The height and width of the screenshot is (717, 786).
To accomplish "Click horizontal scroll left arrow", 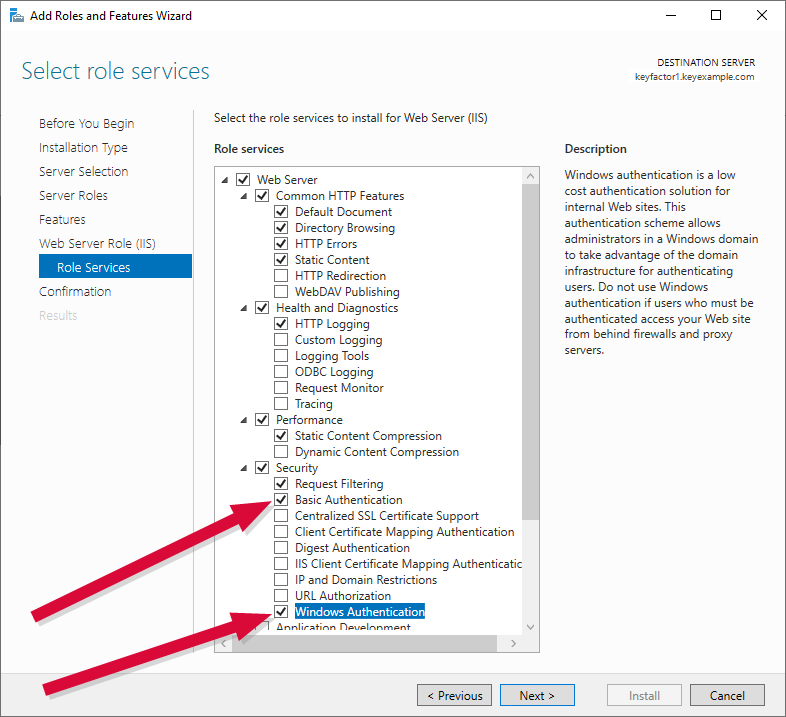I will coord(224,643).
